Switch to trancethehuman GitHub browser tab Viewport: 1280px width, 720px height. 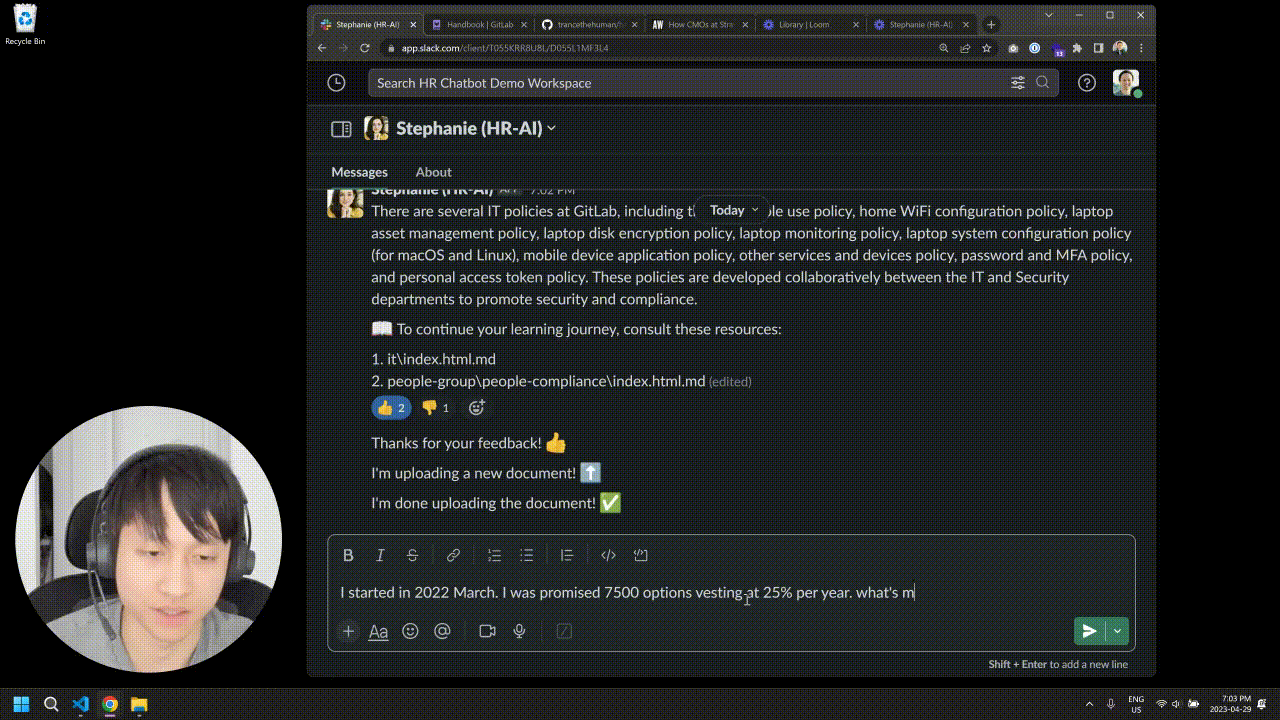590,24
